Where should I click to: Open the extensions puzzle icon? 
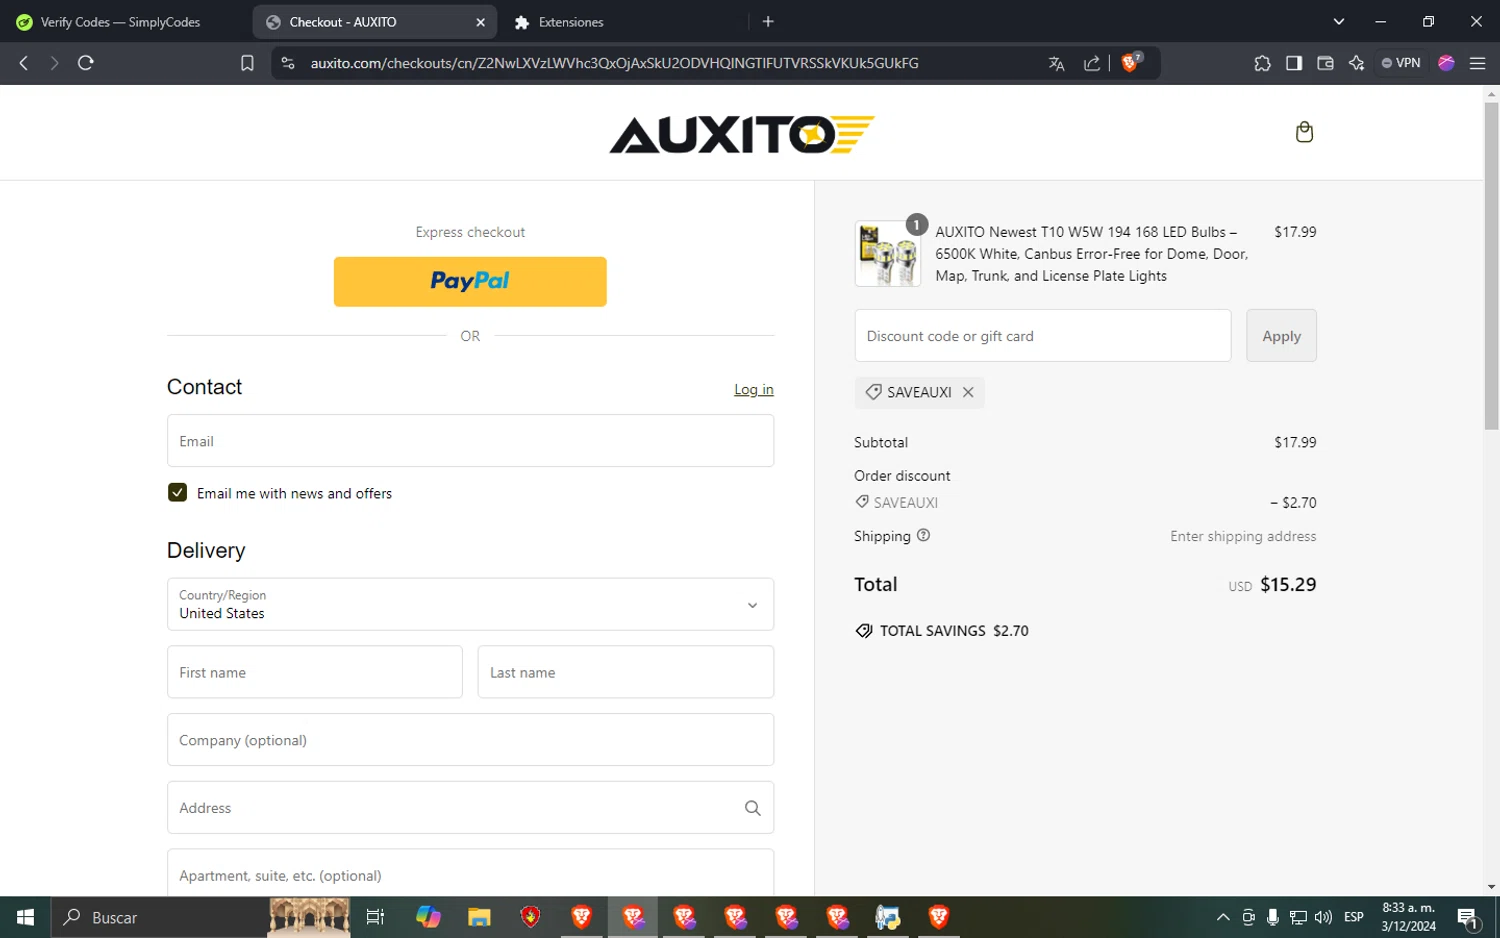tap(1262, 63)
